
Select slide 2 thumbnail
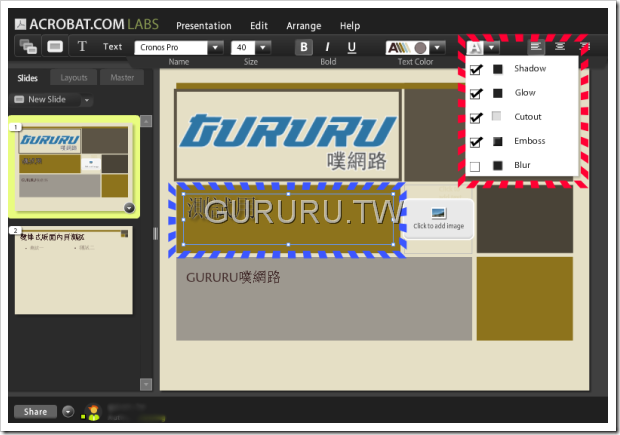click(x=74, y=270)
